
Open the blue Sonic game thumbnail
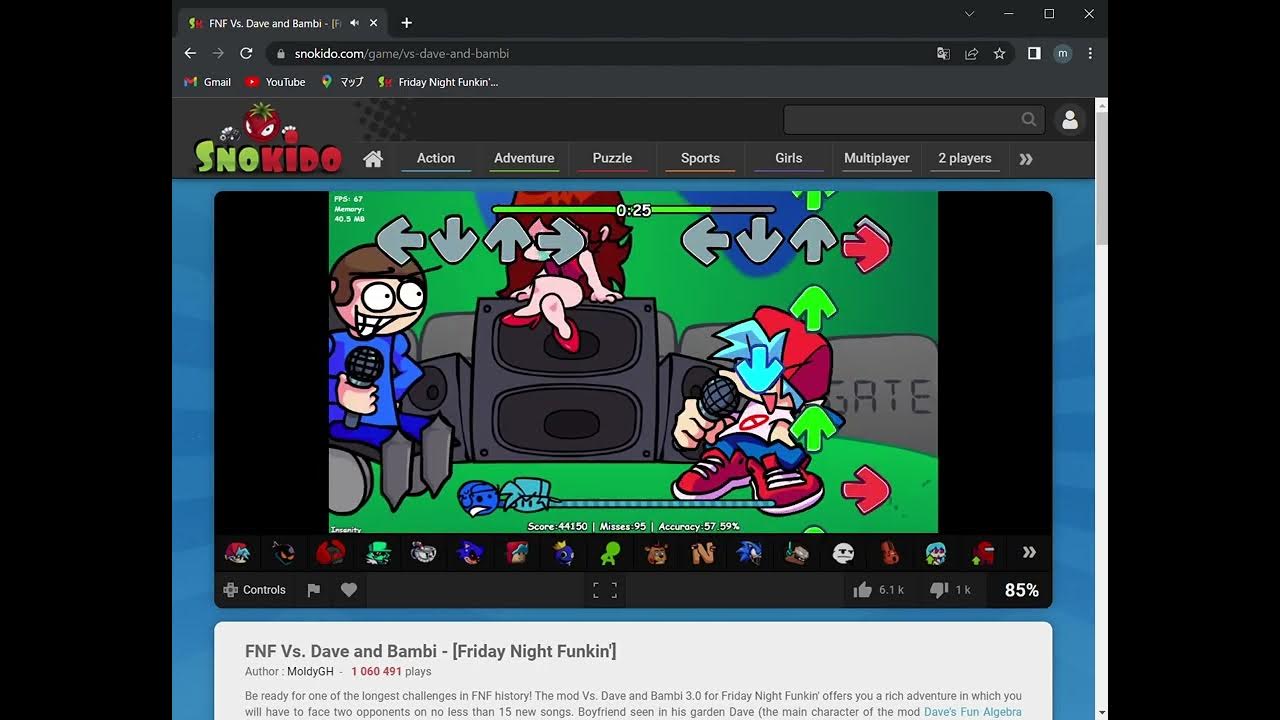[x=749, y=552]
